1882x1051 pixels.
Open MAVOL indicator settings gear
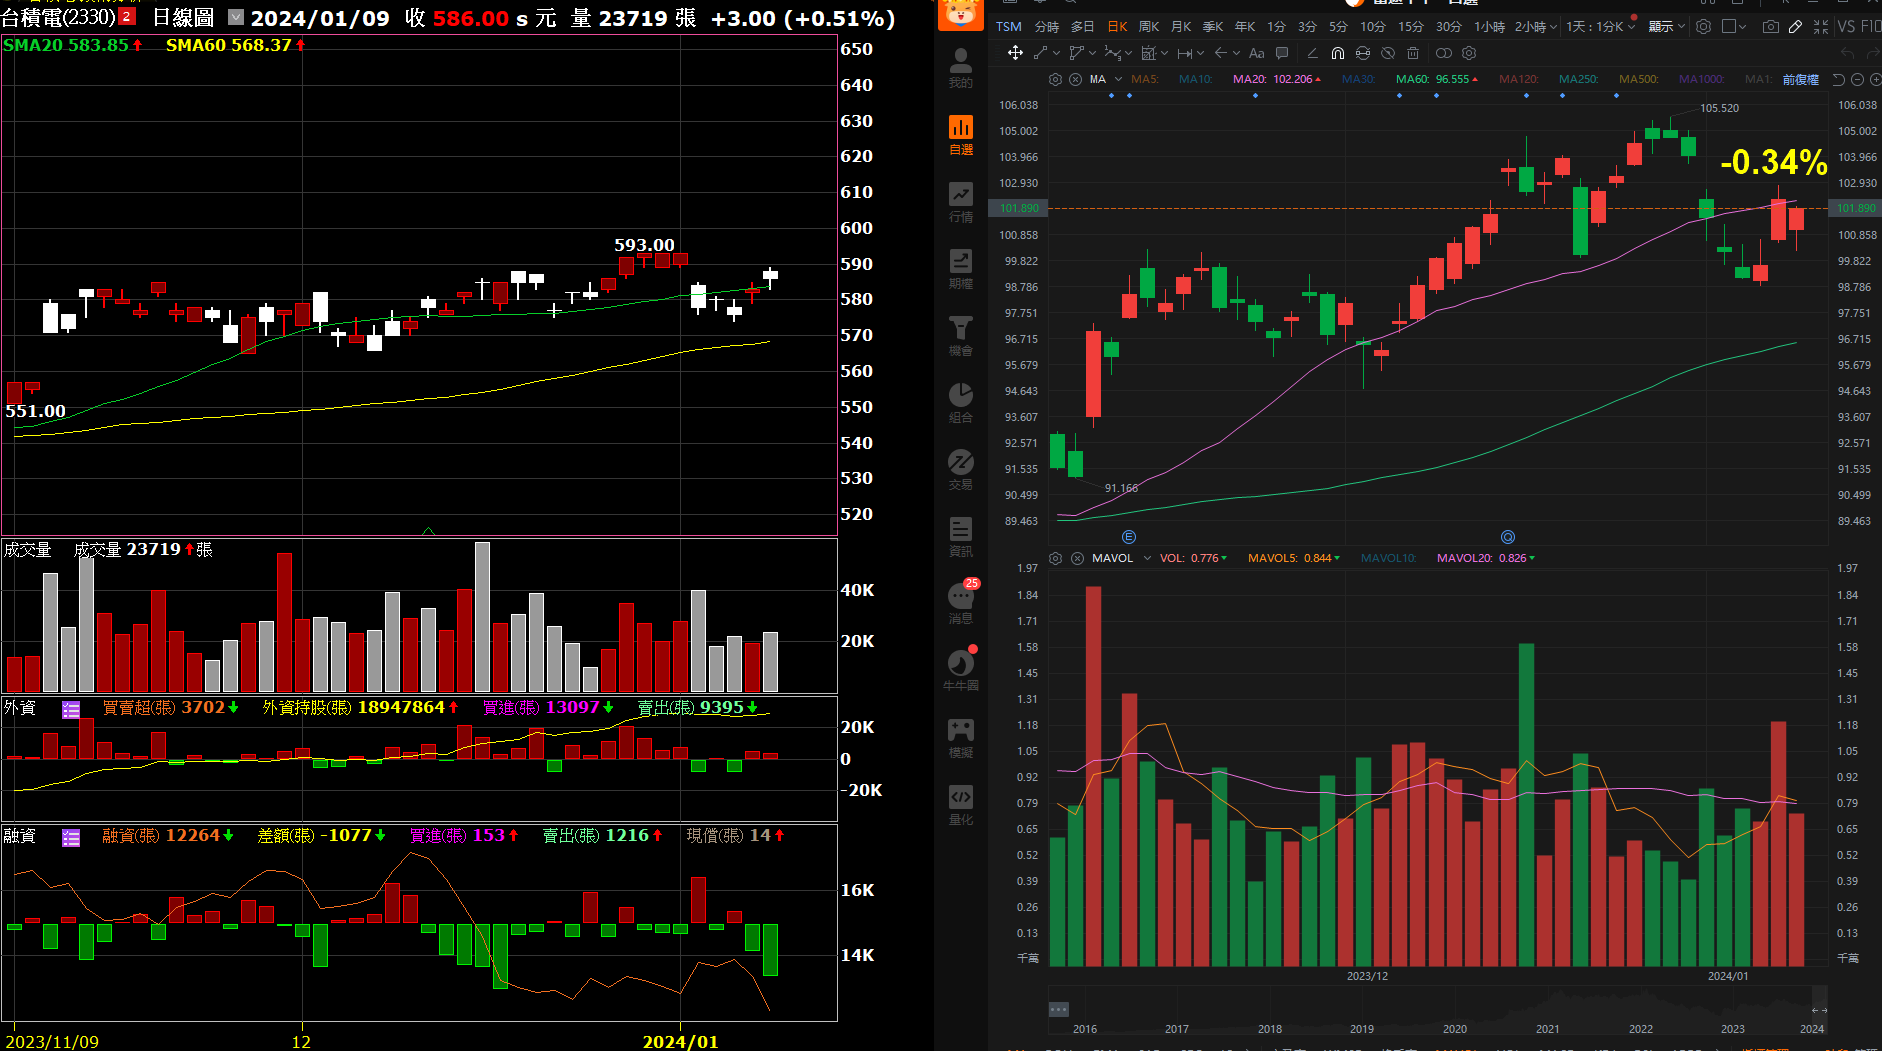1055,558
